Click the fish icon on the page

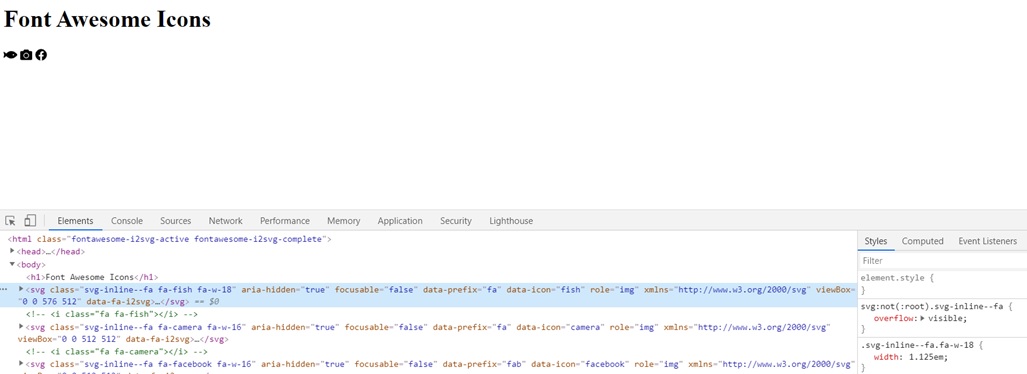(10, 55)
